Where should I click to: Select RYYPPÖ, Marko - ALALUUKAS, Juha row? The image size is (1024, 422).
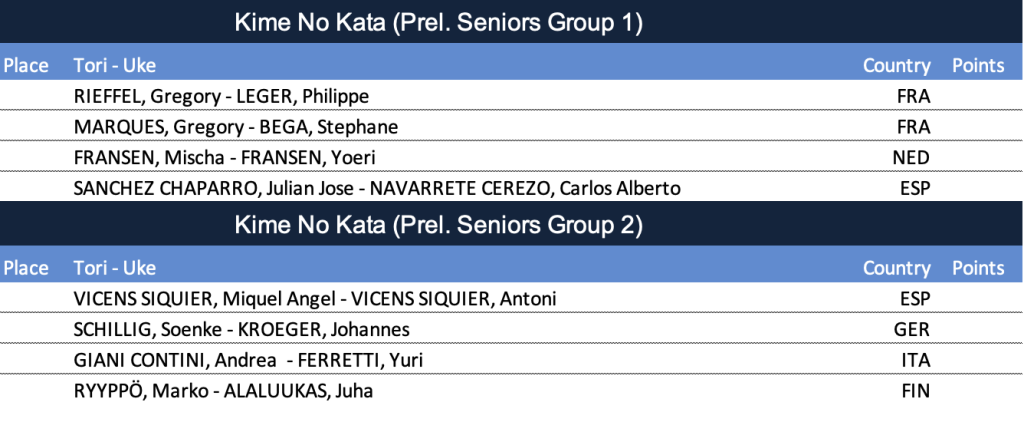point(512,391)
